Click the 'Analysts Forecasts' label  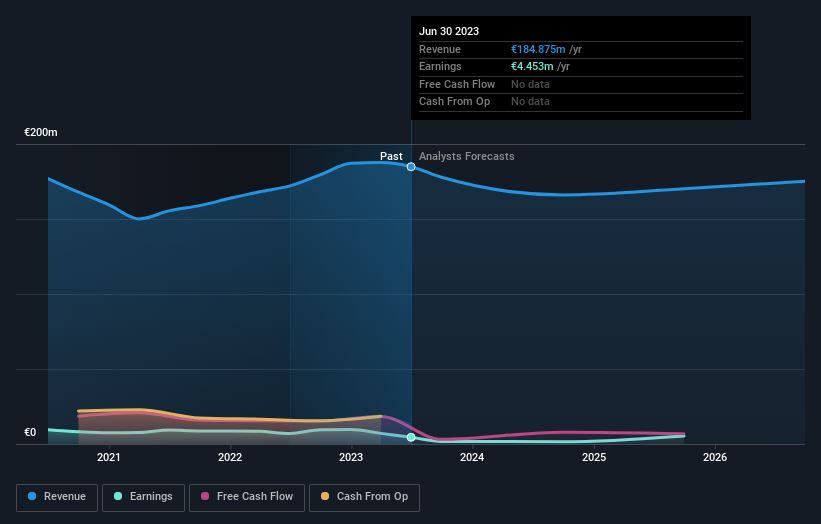pyautogui.click(x=467, y=156)
